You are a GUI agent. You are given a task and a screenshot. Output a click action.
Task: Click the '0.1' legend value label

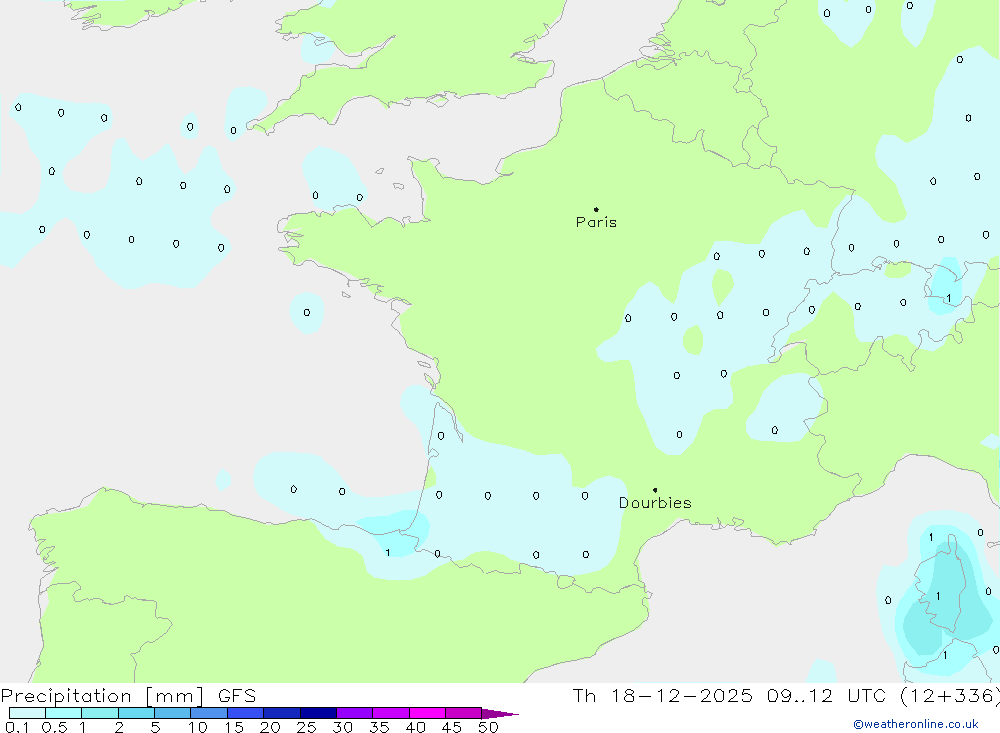[17, 727]
